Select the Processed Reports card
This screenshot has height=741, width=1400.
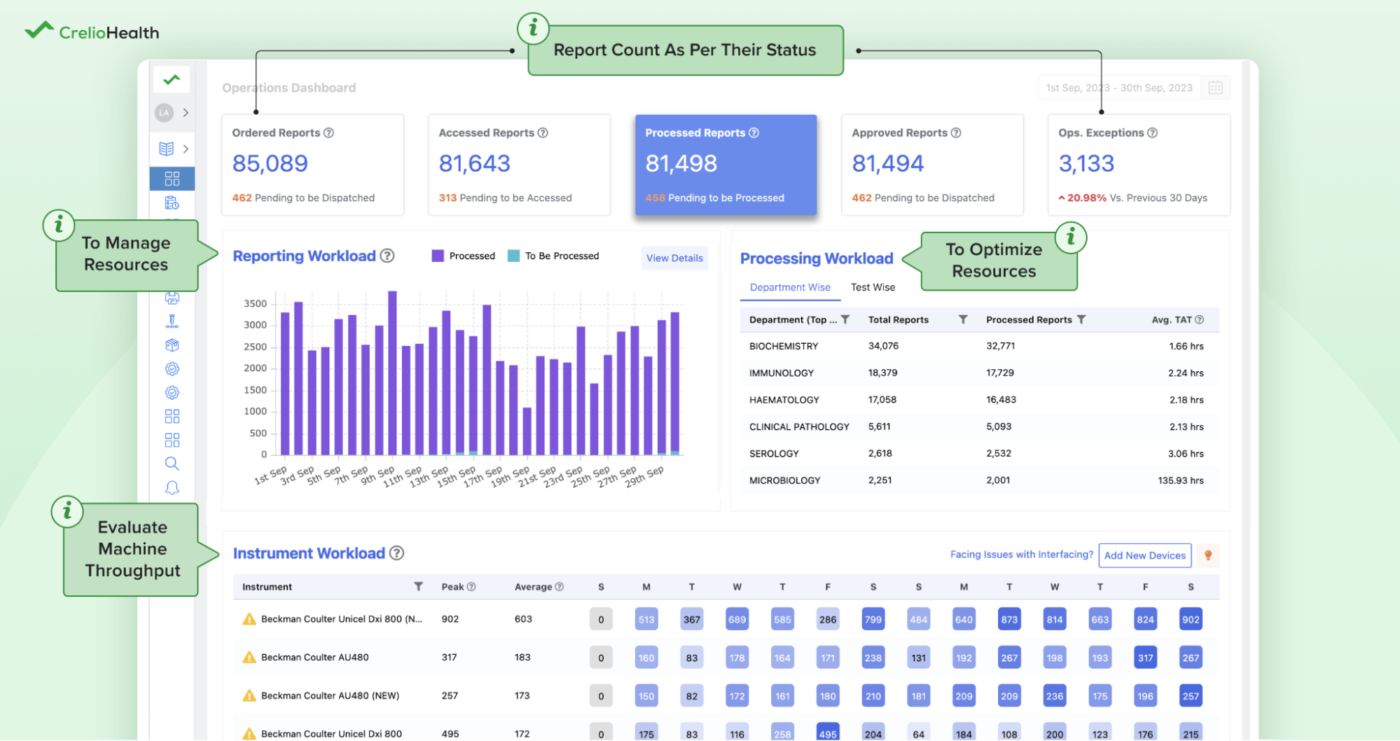tap(725, 165)
